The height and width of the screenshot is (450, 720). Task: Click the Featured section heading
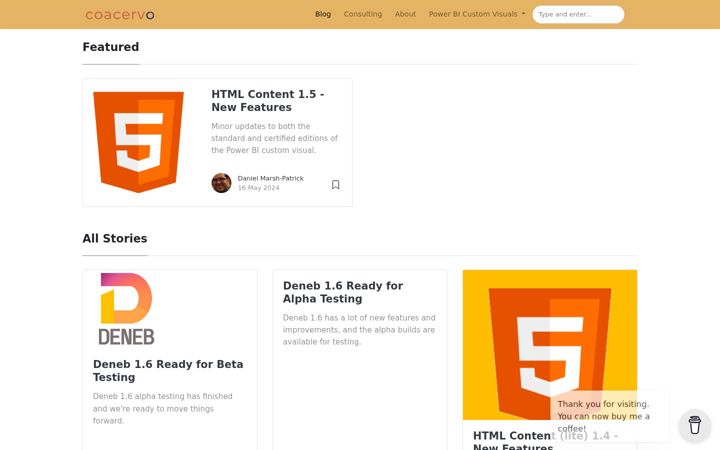111,47
